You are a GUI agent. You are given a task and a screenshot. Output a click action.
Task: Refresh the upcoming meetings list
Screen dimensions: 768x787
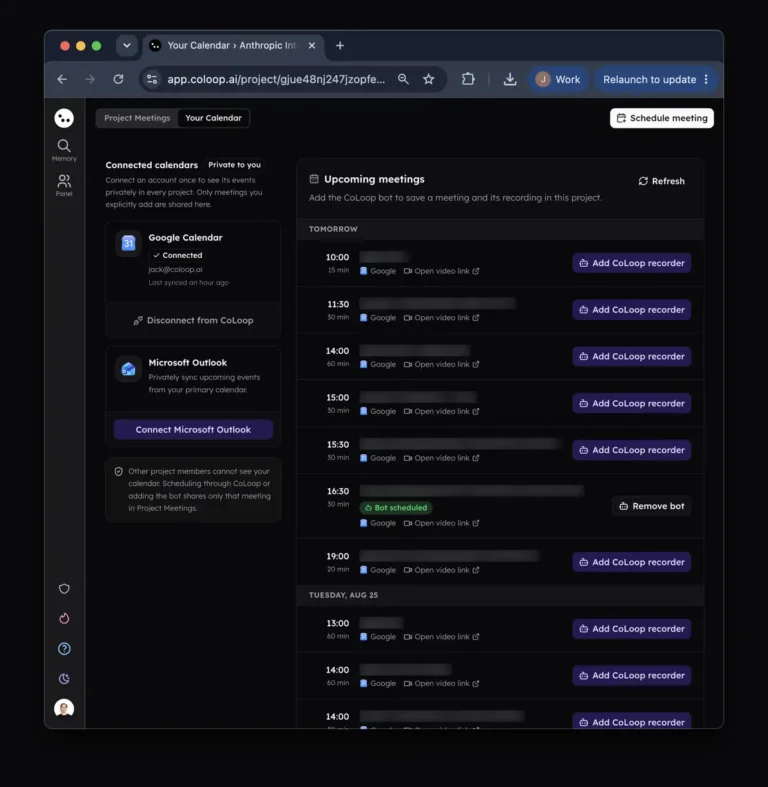pos(662,181)
